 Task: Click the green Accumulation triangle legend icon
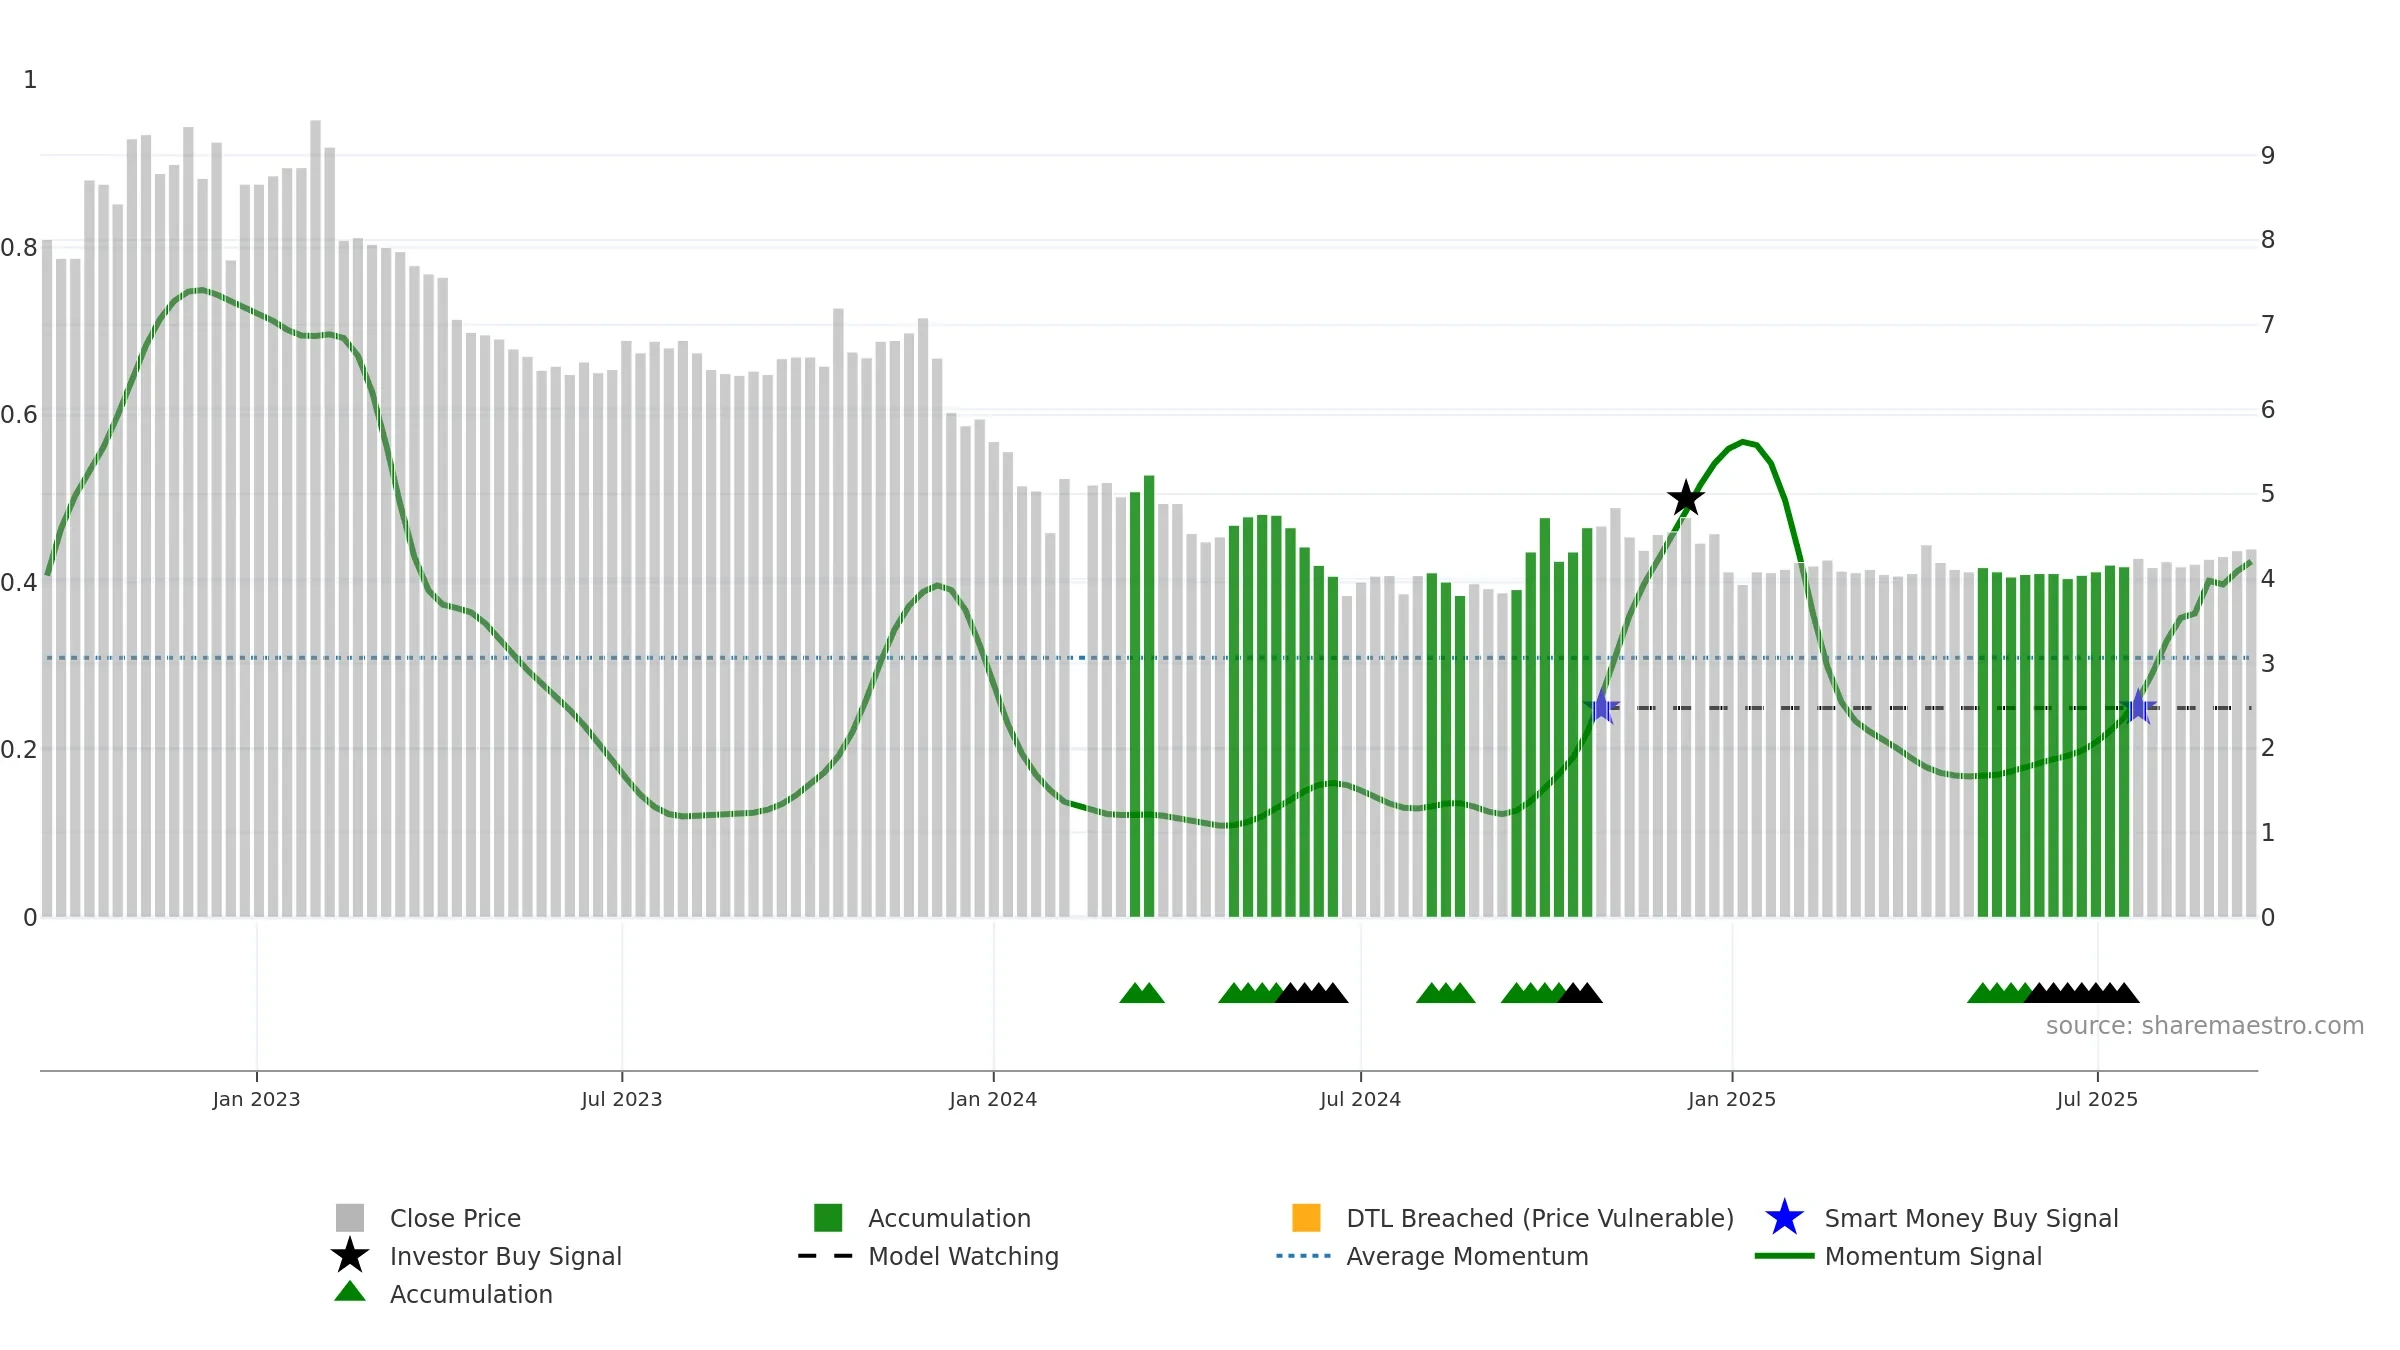coord(350,1292)
